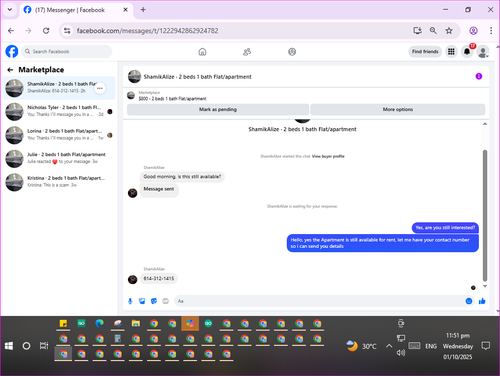Open Kristina conversation
Viewport: 500px width, 376px height.
click(x=59, y=182)
